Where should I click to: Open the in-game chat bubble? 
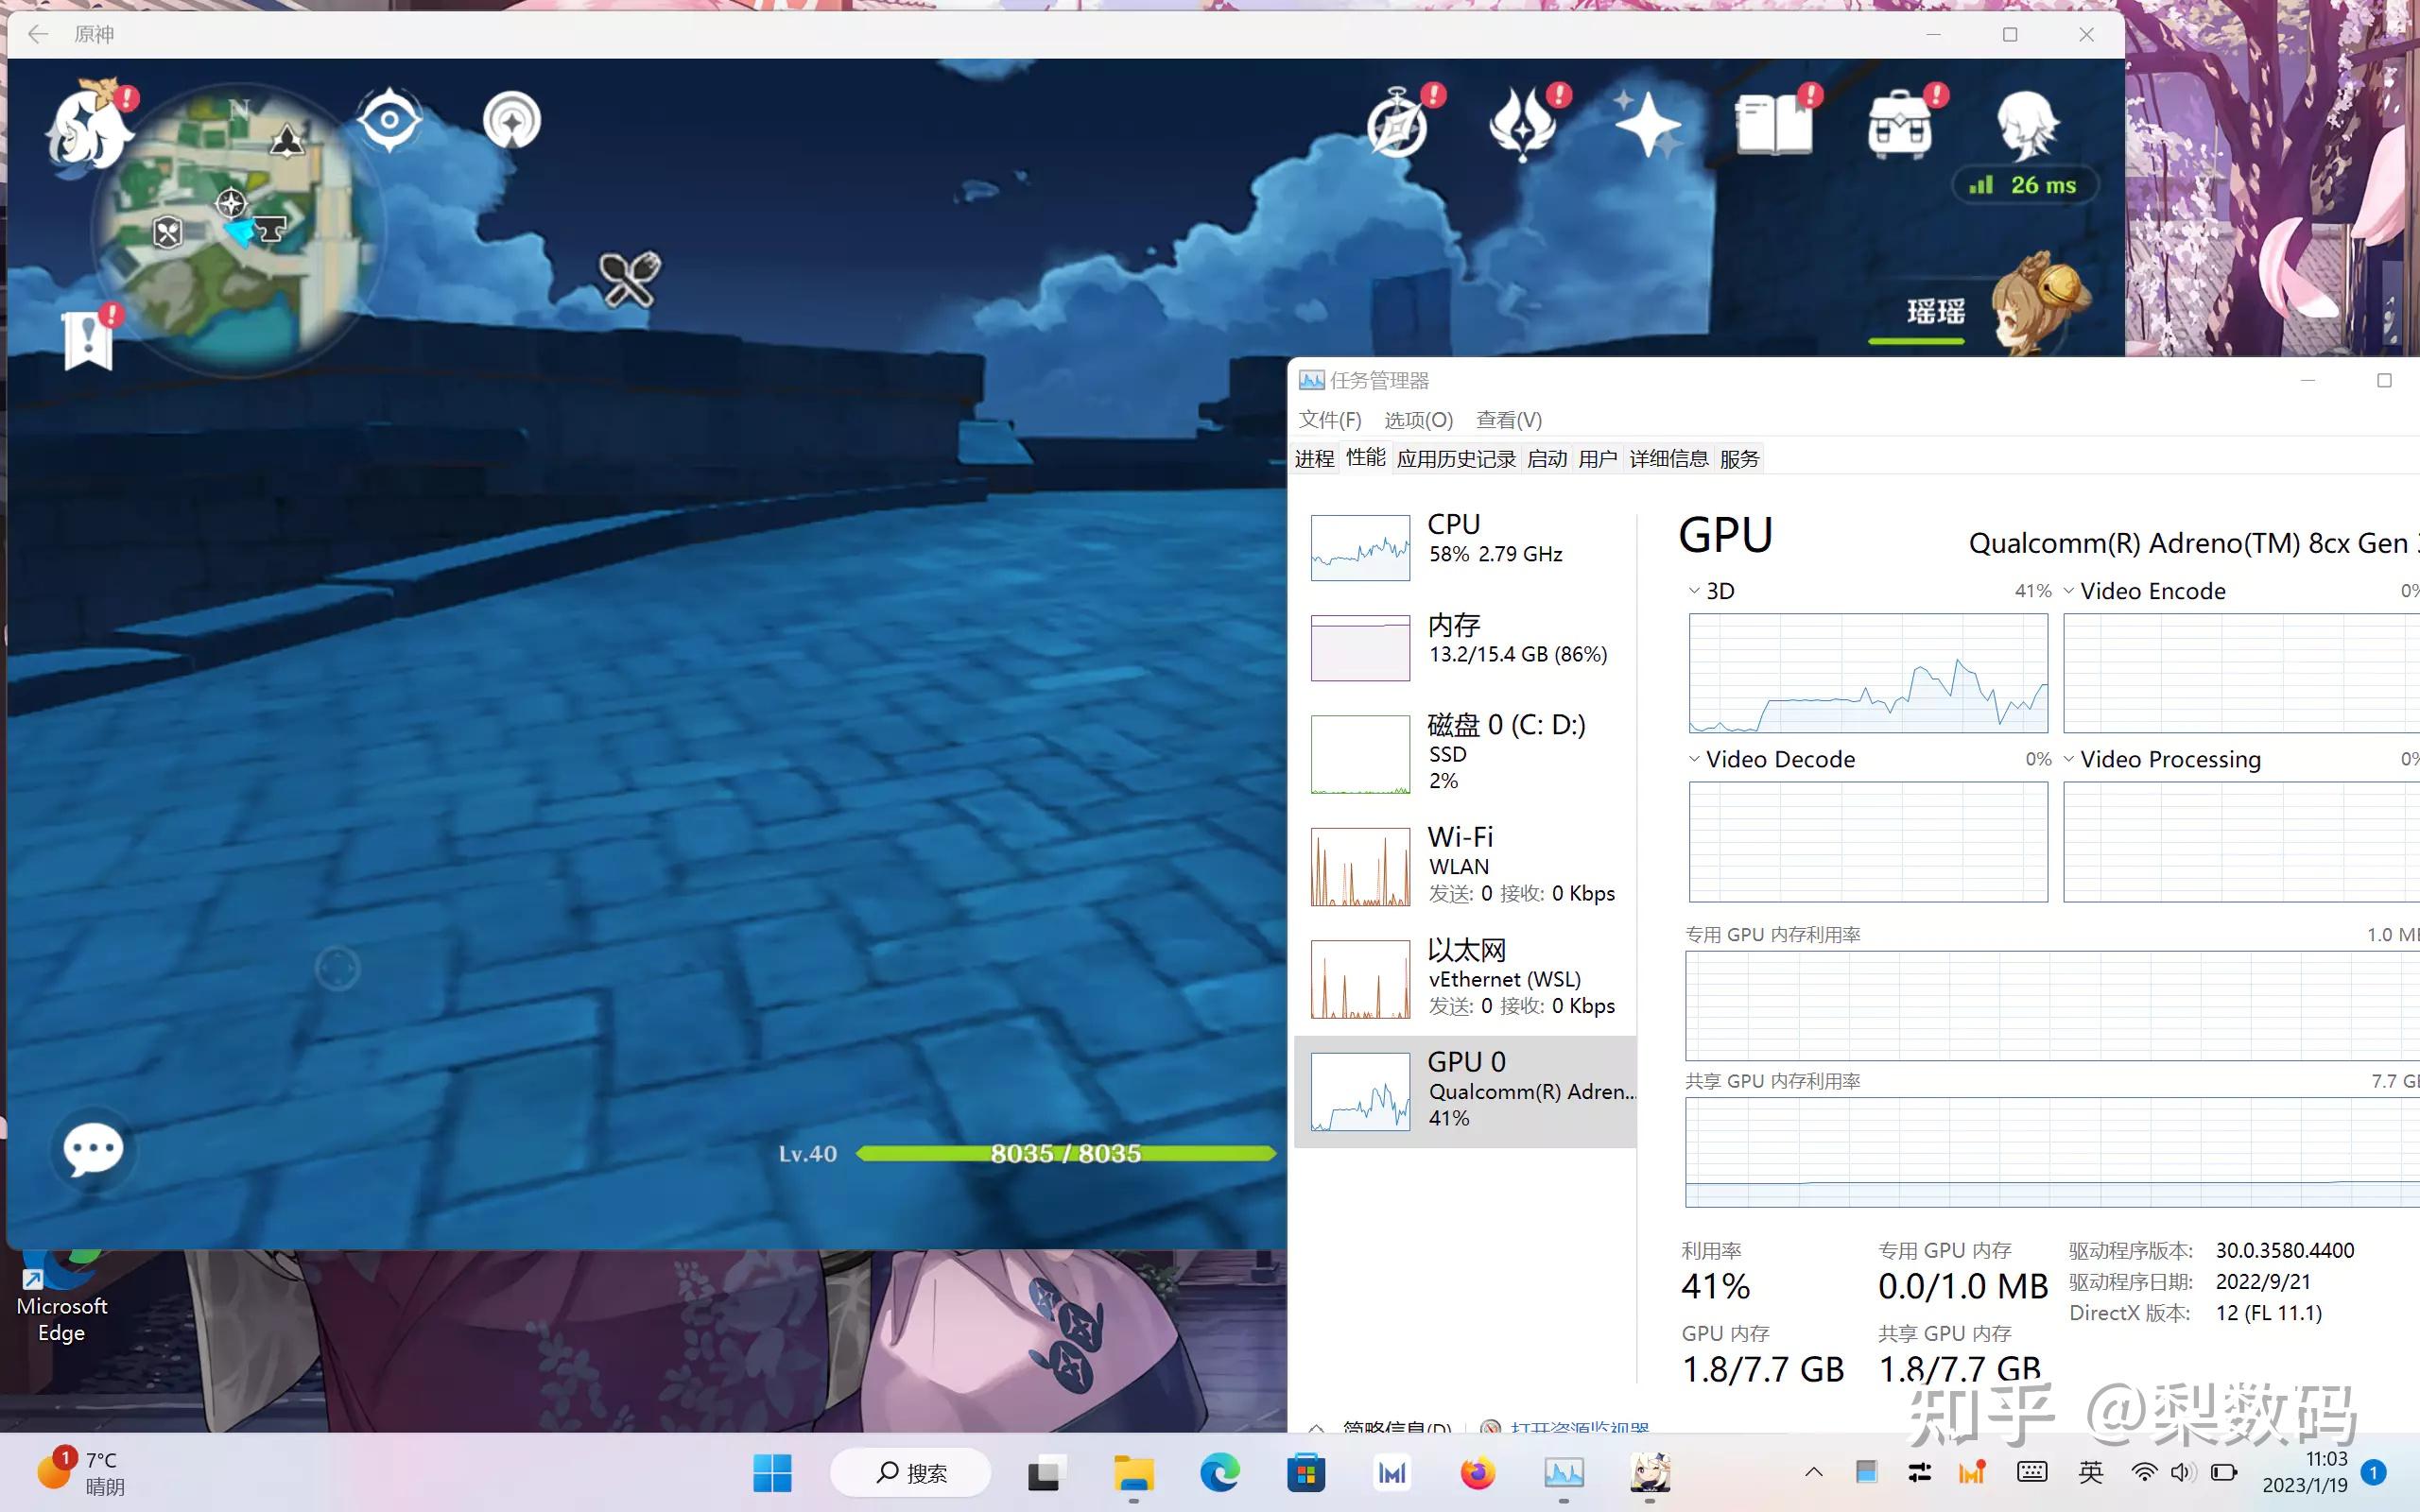pos(93,1149)
